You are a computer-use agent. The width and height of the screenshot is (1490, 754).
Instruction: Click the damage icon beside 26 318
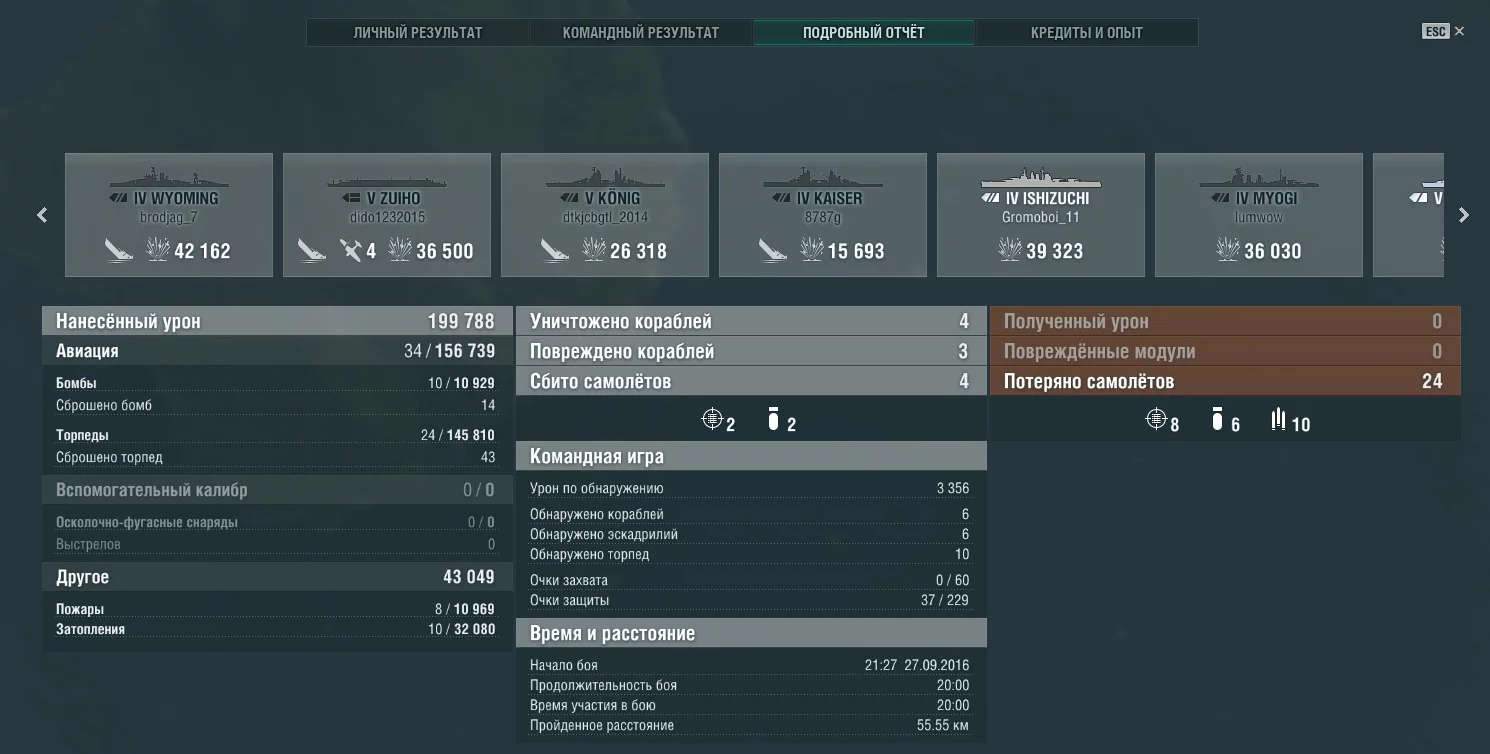tap(594, 250)
